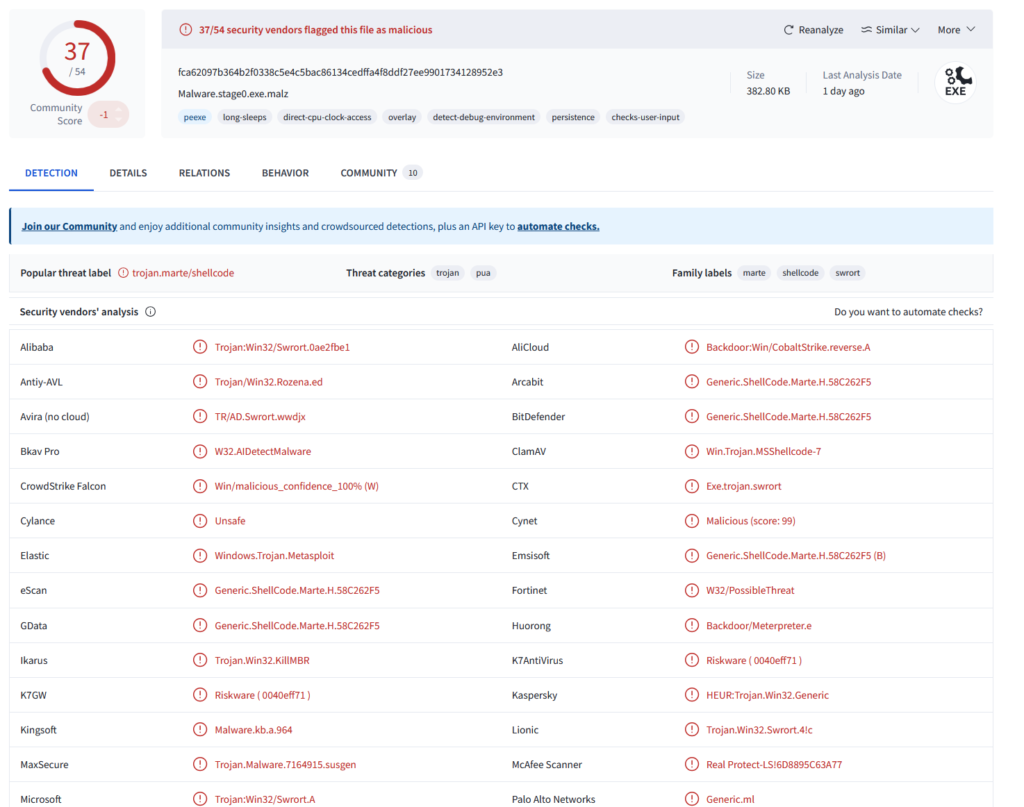Image resolution: width=1024 pixels, height=807 pixels.
Task: Click the info icon beside Security vendors' analysis
Action: (150, 311)
